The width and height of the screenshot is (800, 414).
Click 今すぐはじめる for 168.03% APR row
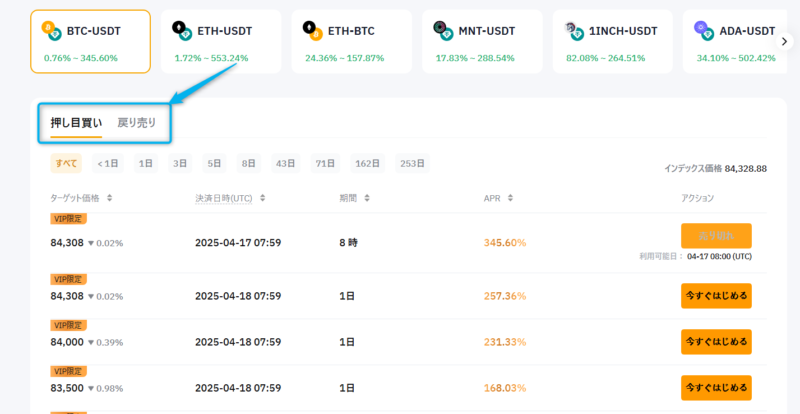pos(716,388)
